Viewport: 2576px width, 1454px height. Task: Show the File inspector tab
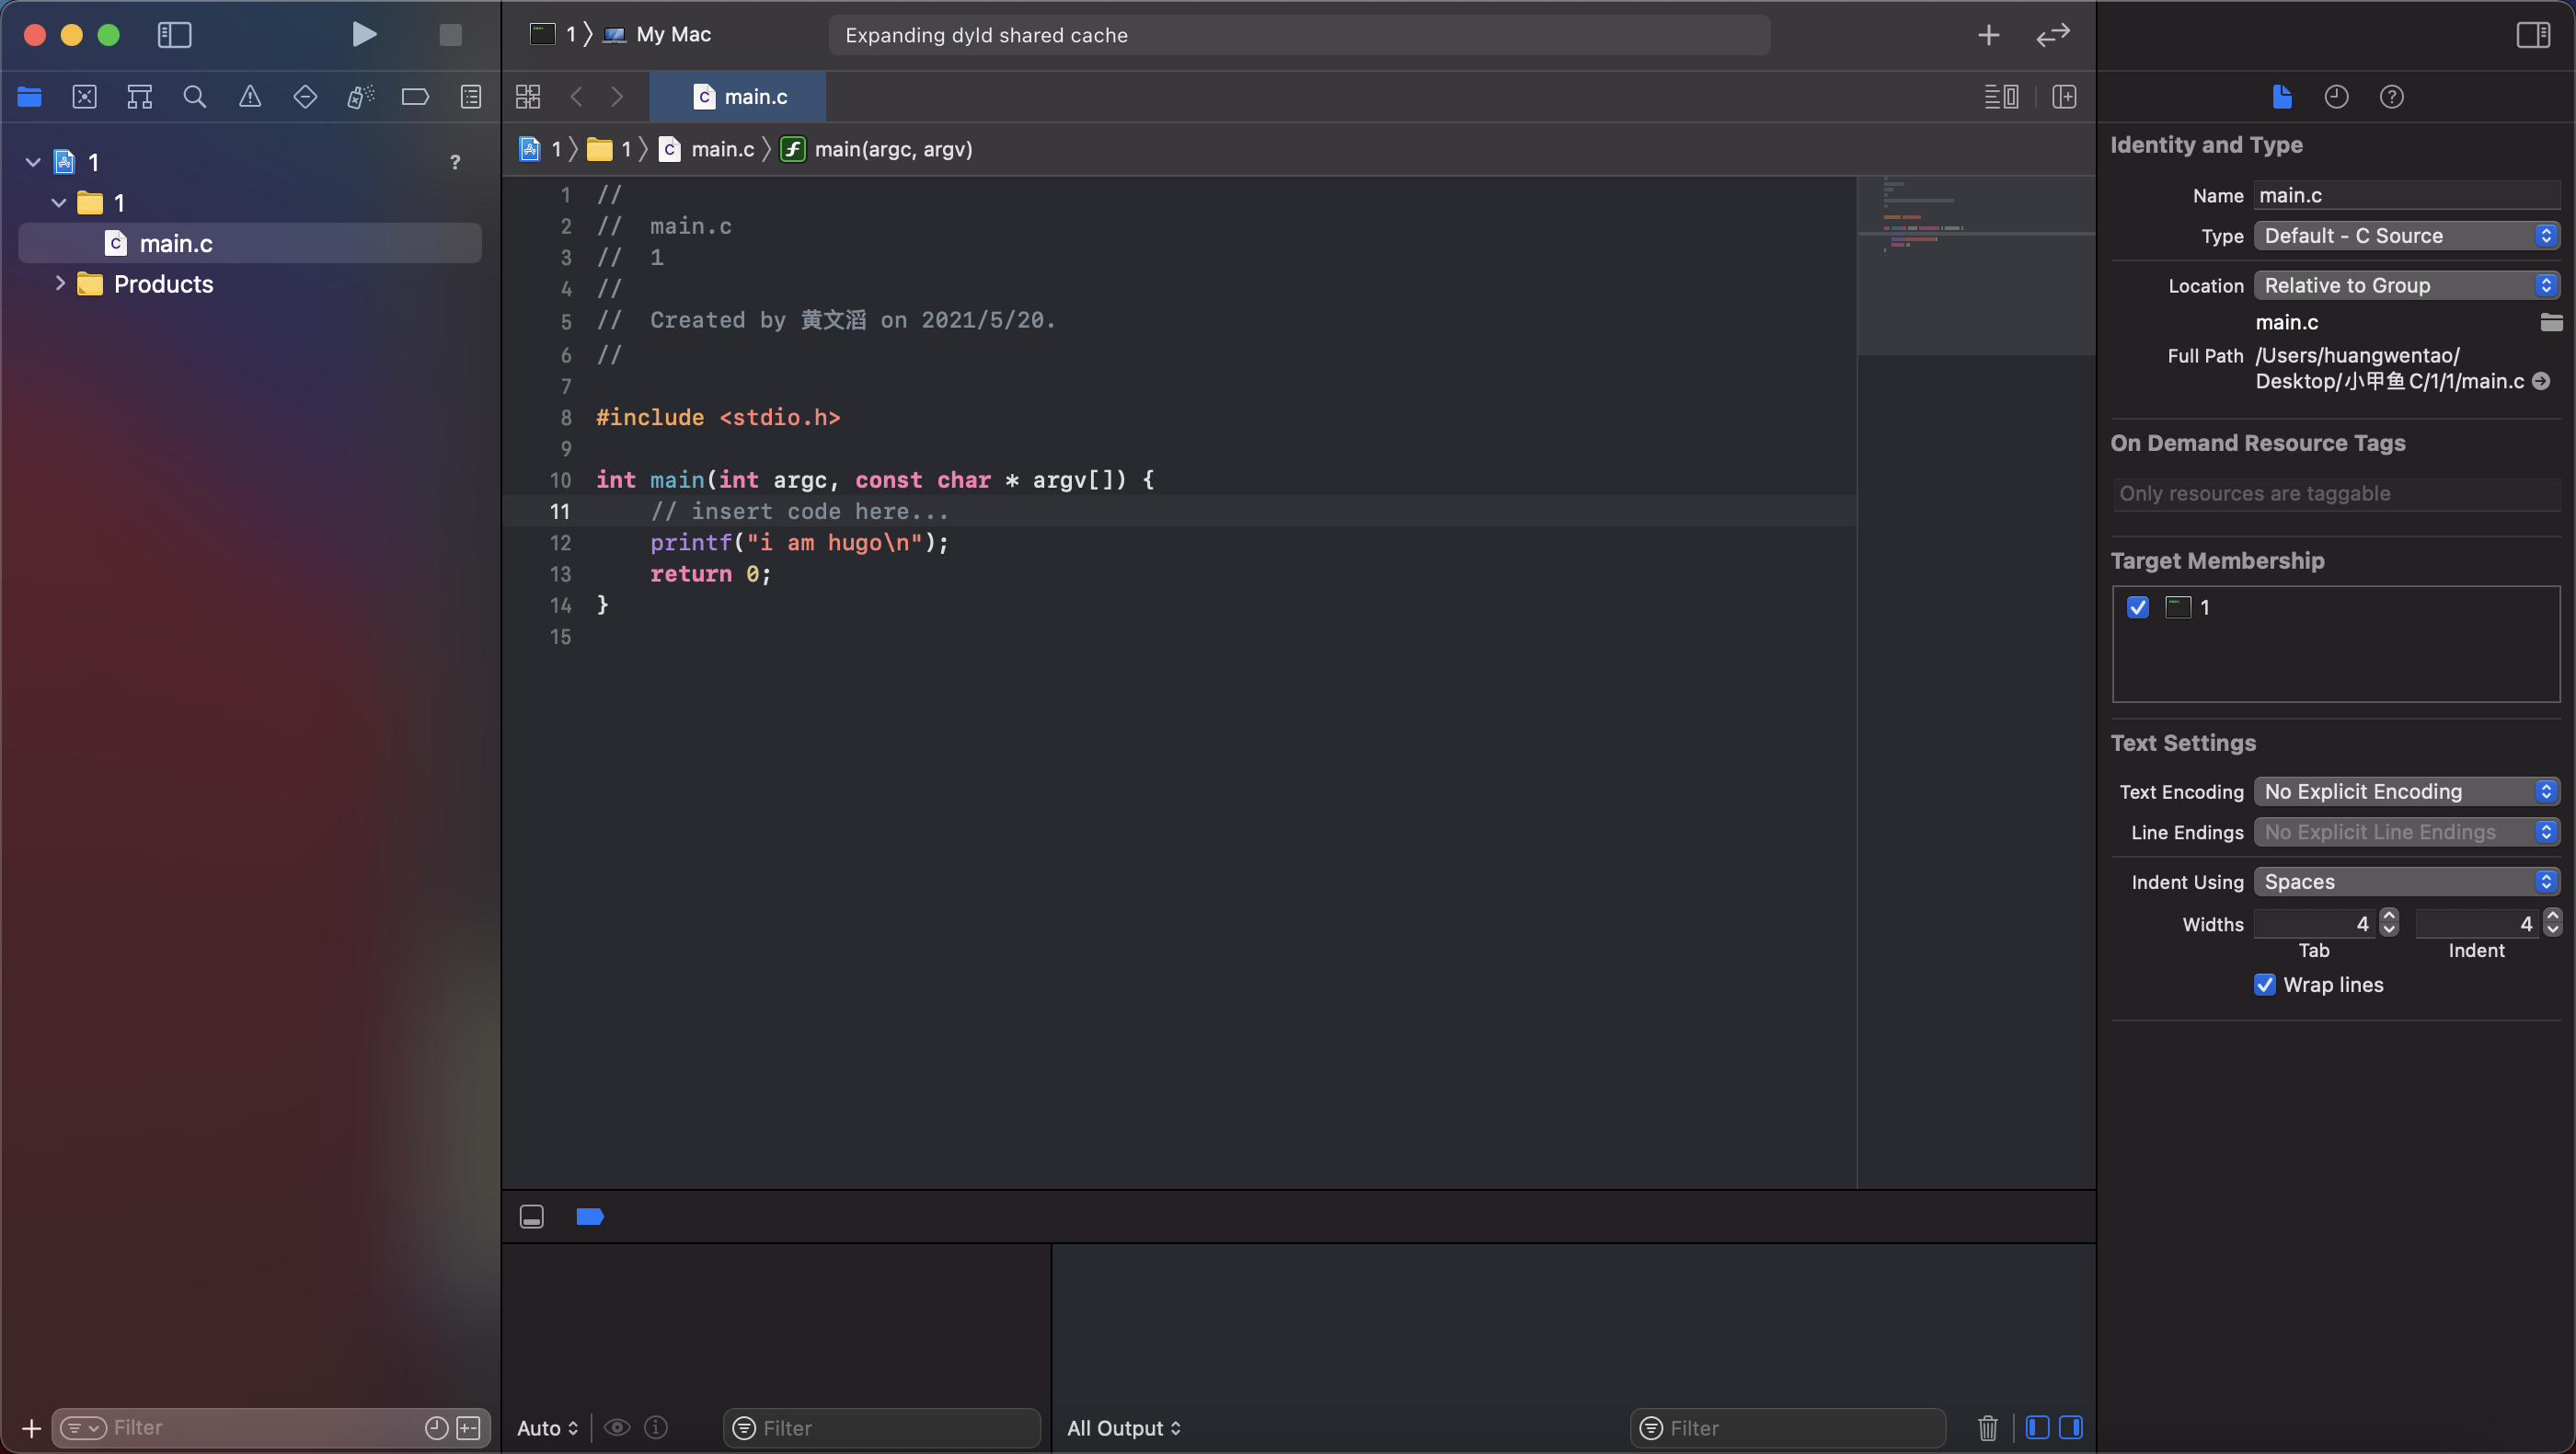[2282, 97]
